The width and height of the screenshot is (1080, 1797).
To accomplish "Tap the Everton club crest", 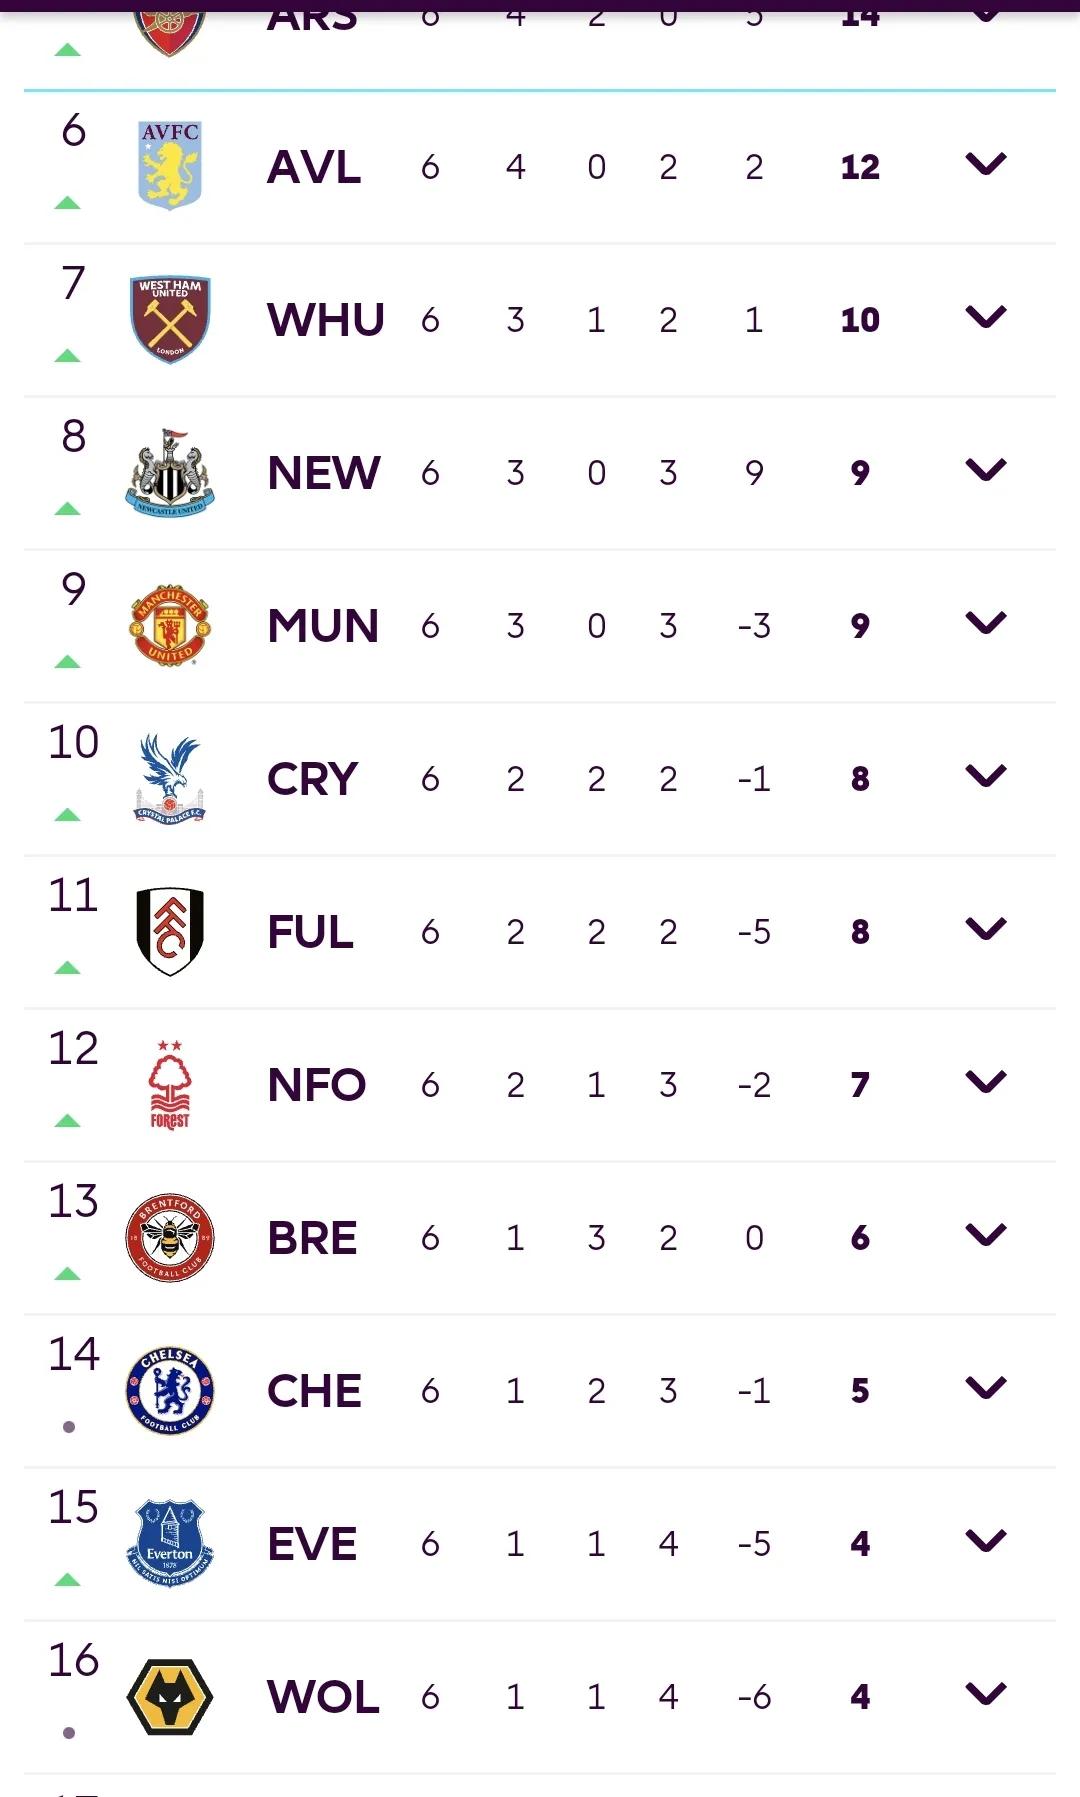I will click(x=170, y=1544).
